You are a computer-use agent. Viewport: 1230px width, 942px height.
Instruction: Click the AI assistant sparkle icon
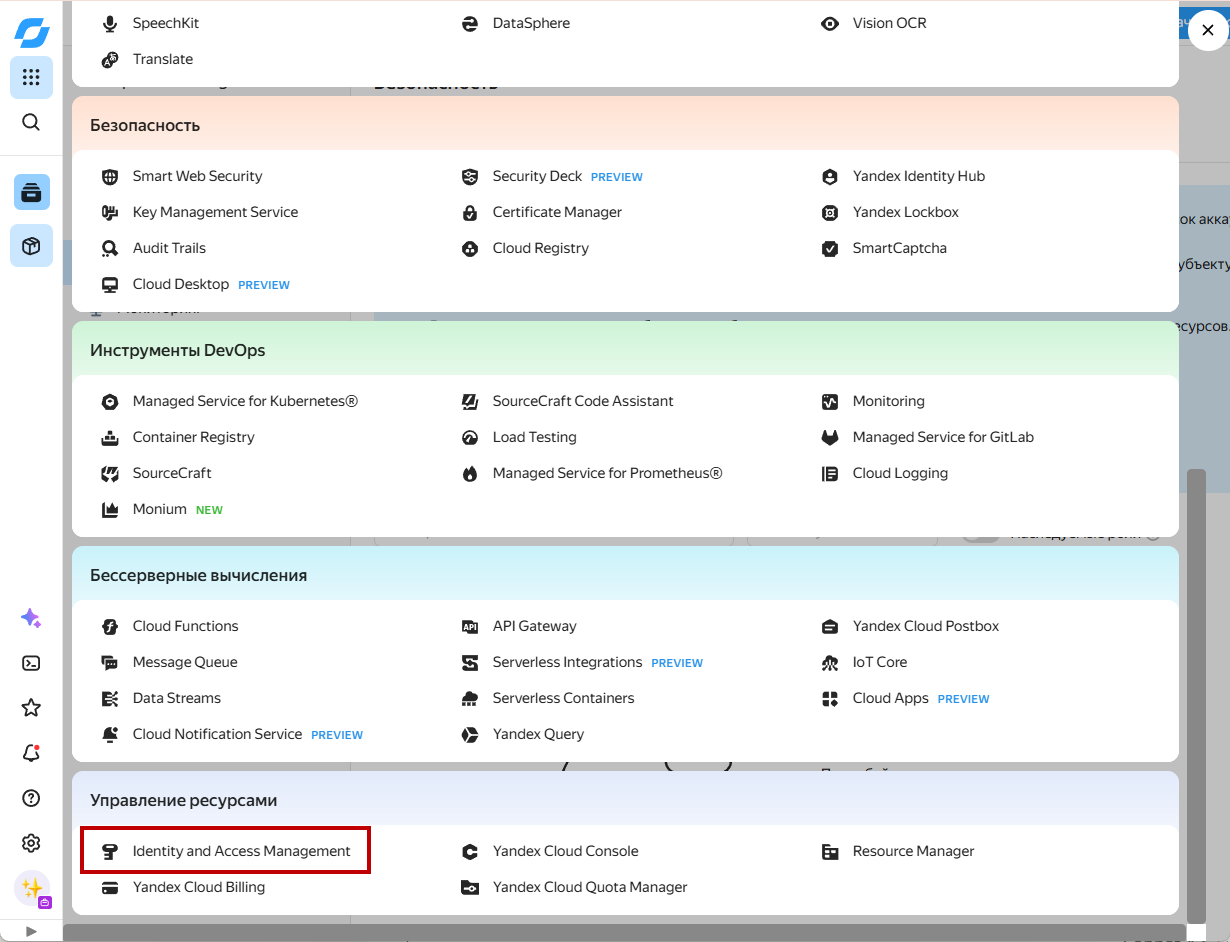pos(31,618)
